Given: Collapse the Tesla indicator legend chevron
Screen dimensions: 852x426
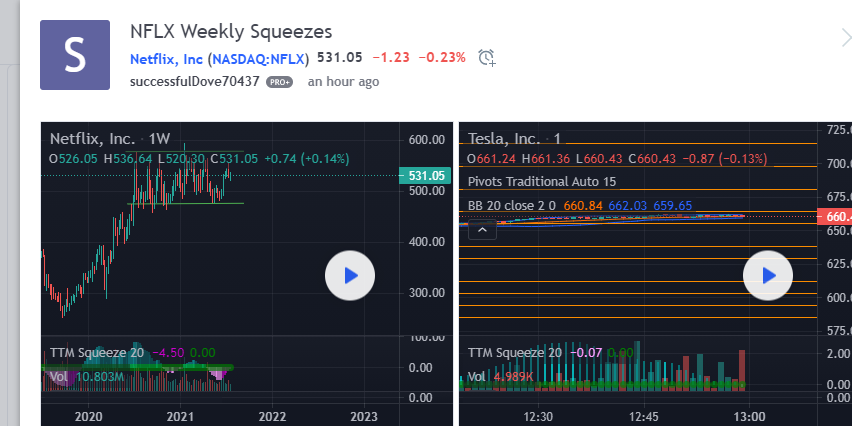Looking at the screenshot, I should tap(482, 230).
